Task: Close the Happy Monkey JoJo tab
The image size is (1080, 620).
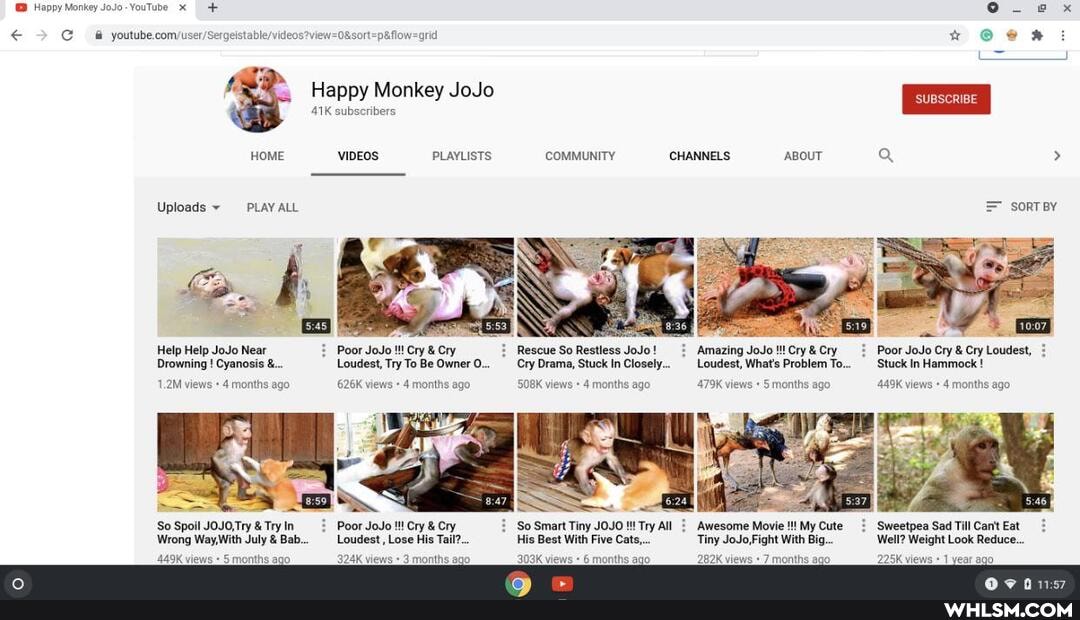Action: [183, 8]
